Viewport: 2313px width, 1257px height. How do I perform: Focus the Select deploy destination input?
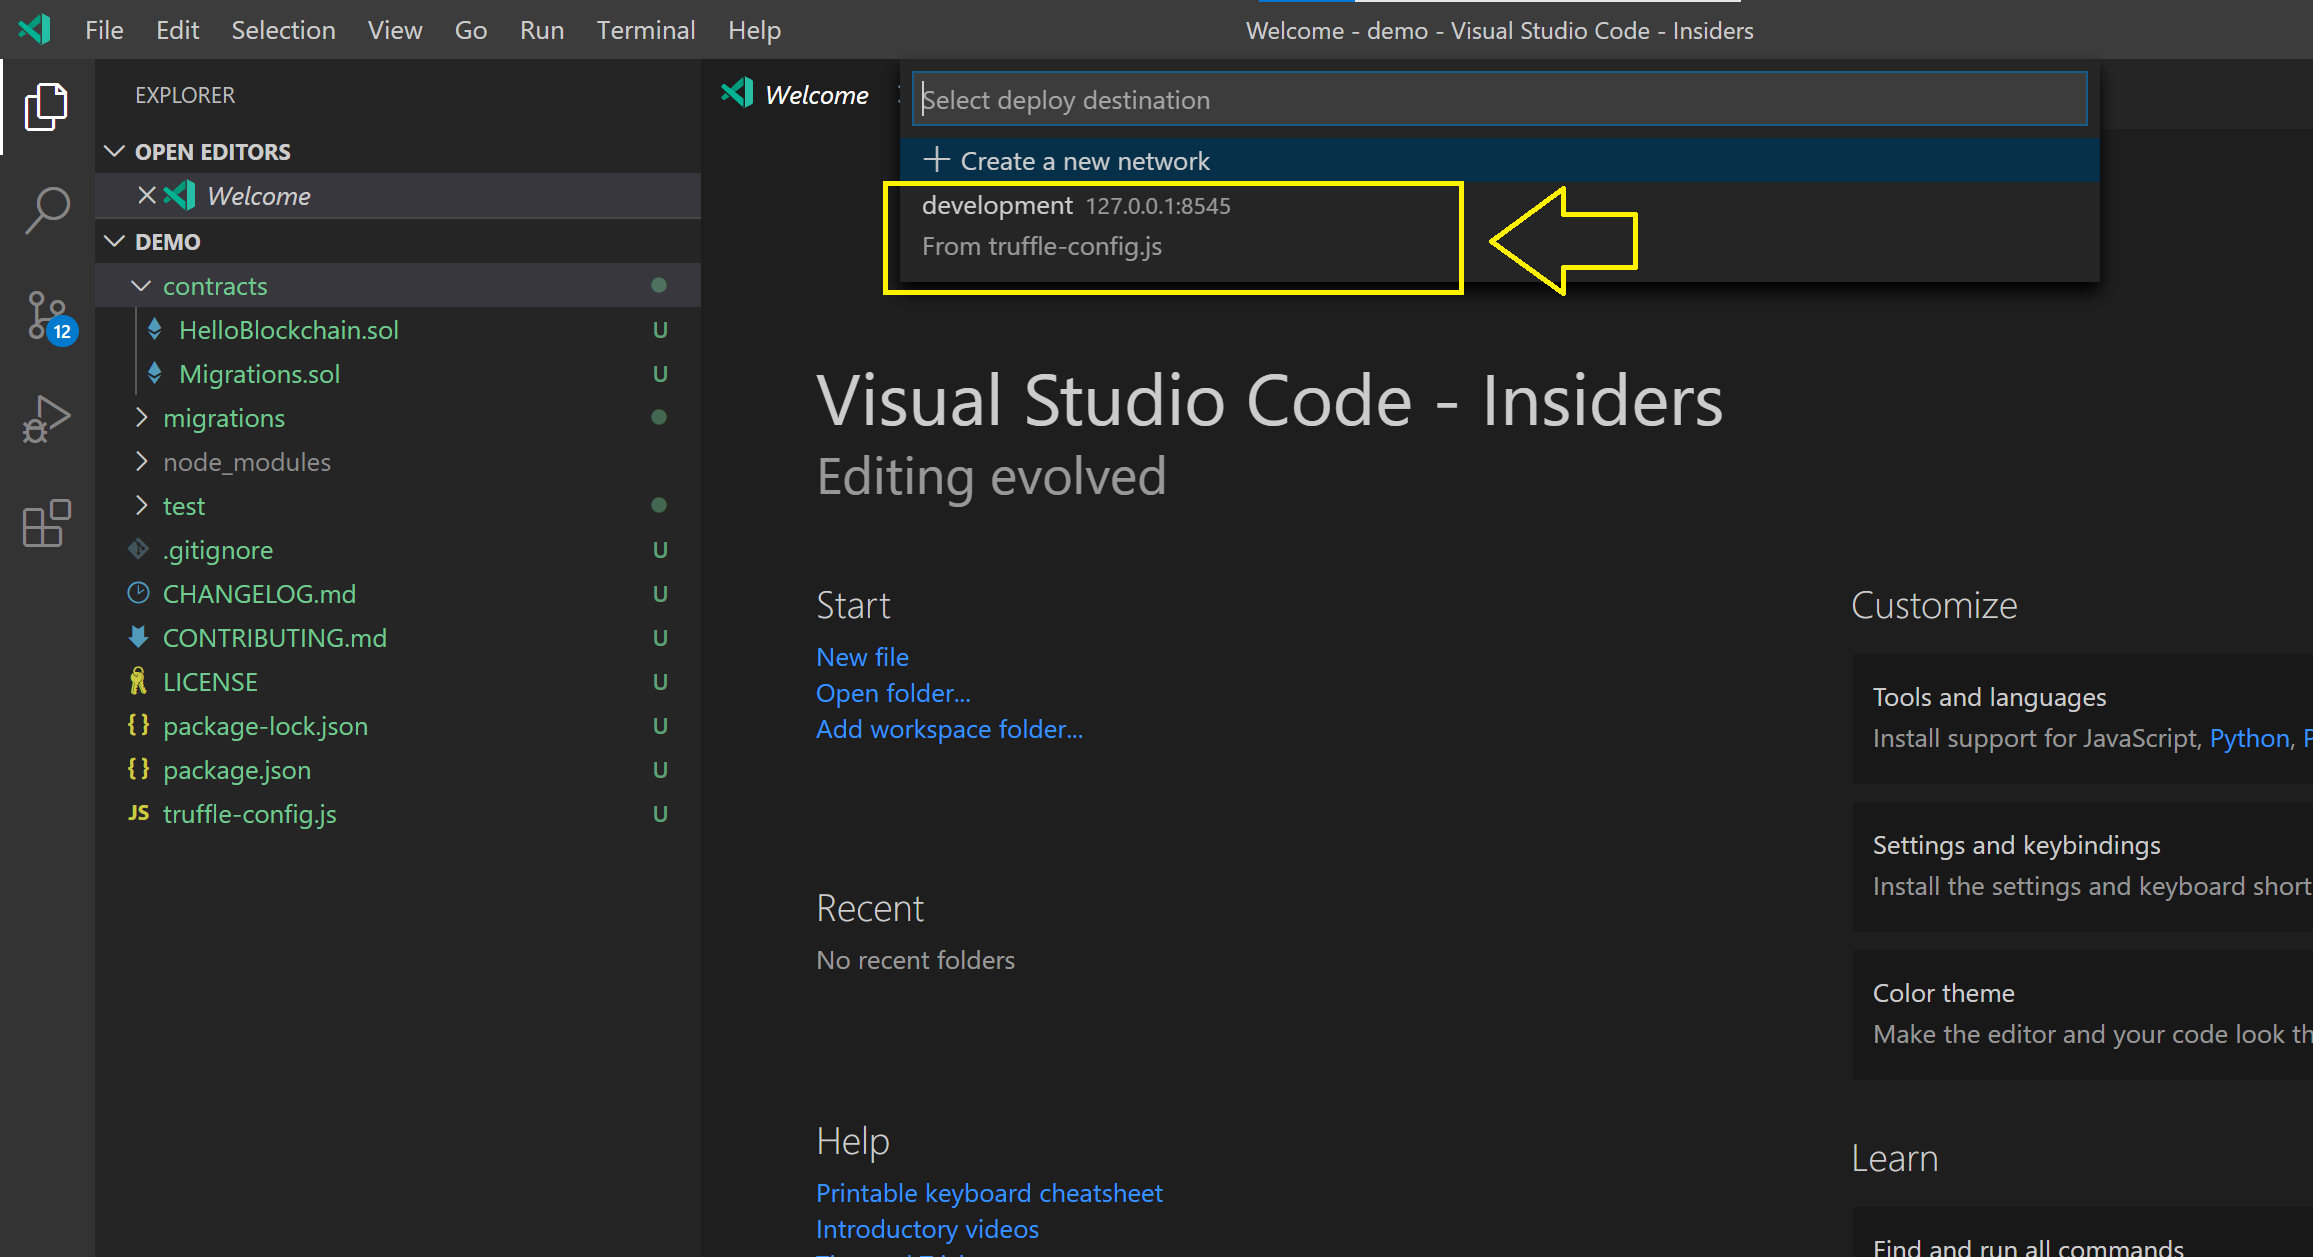1499,99
